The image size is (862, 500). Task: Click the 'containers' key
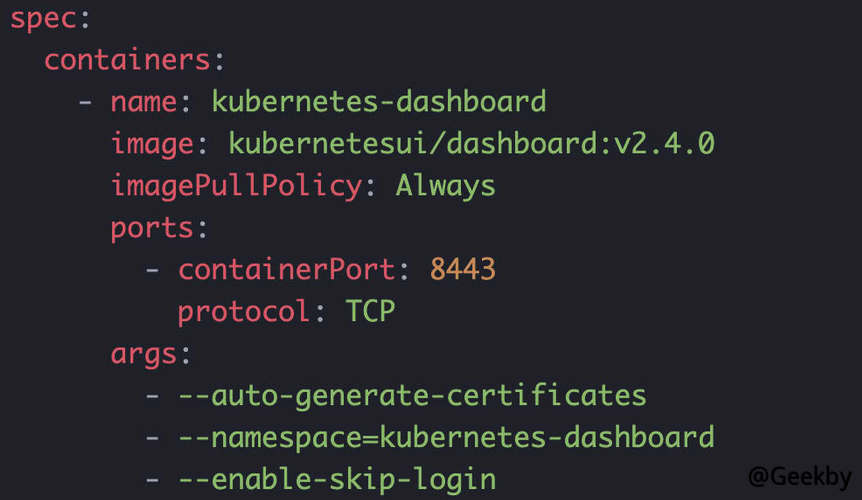127,60
